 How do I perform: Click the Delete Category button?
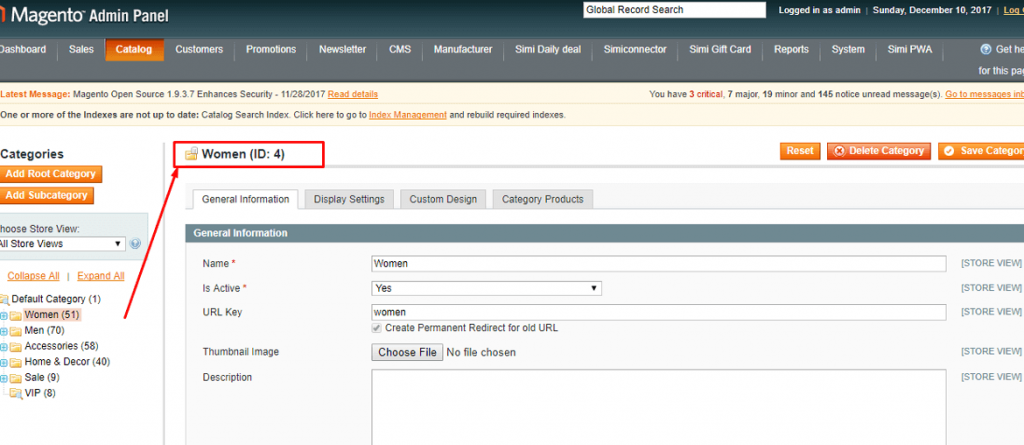click(879, 151)
